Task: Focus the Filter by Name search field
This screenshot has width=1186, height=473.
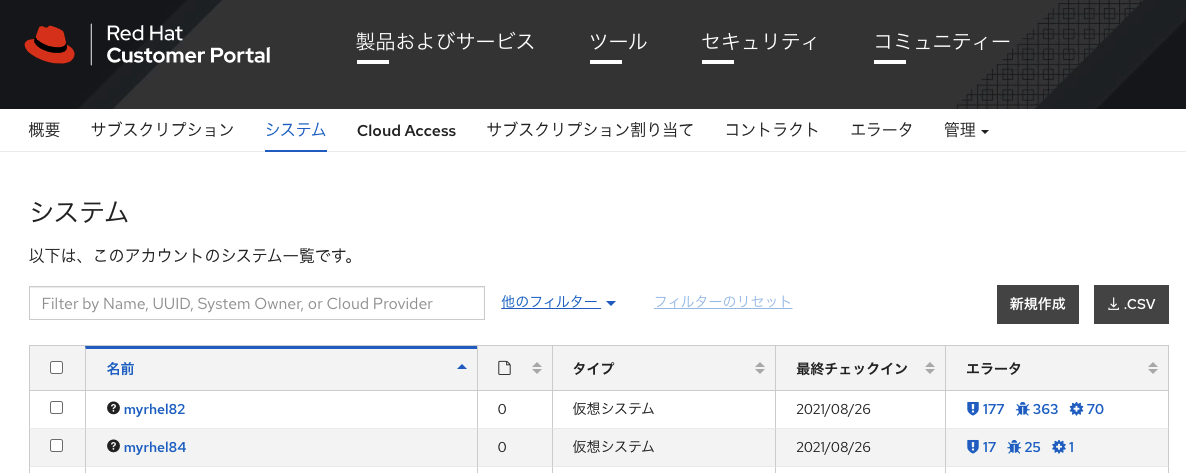Action: tap(257, 303)
